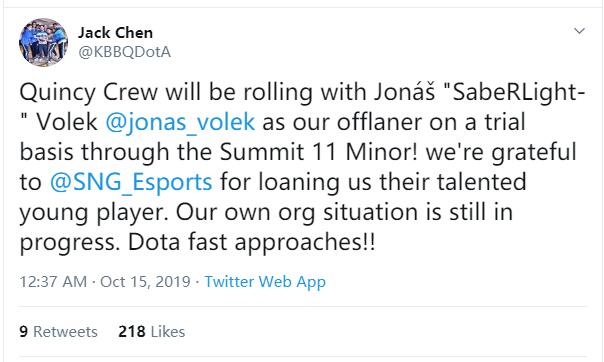View the list of Likes
The height and width of the screenshot is (362, 604).
point(151,332)
